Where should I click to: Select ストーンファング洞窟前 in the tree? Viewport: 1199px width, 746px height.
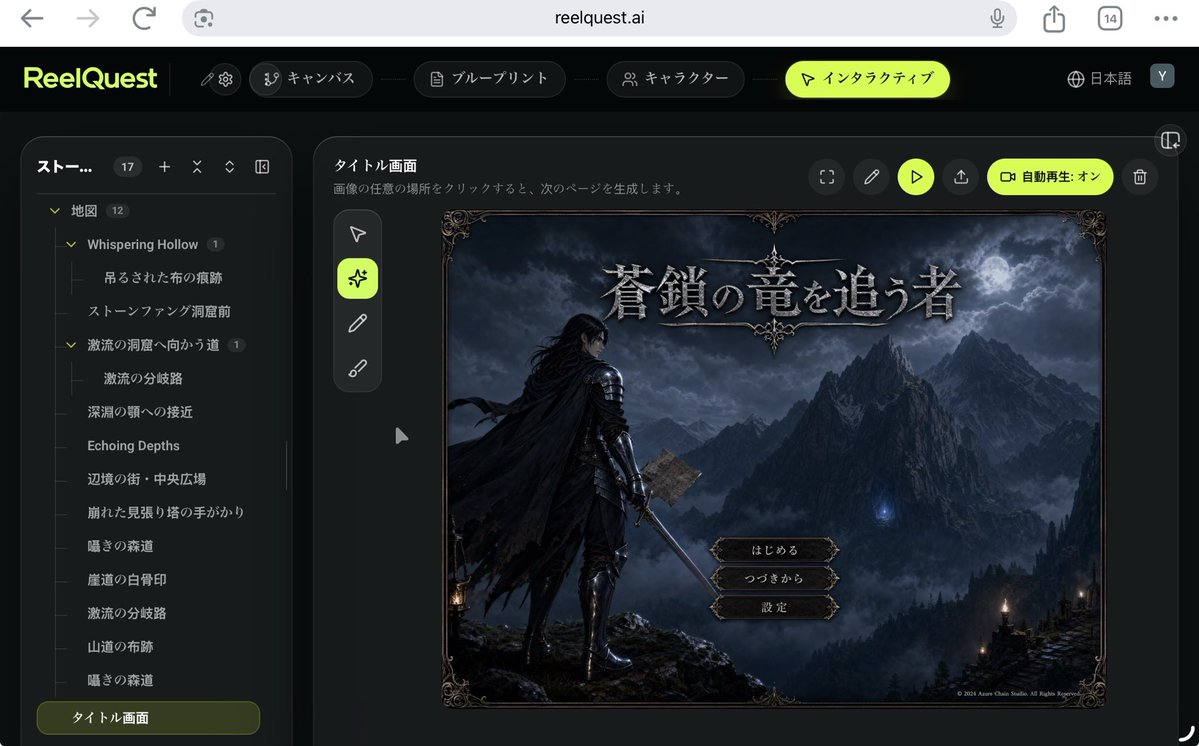[x=159, y=311]
